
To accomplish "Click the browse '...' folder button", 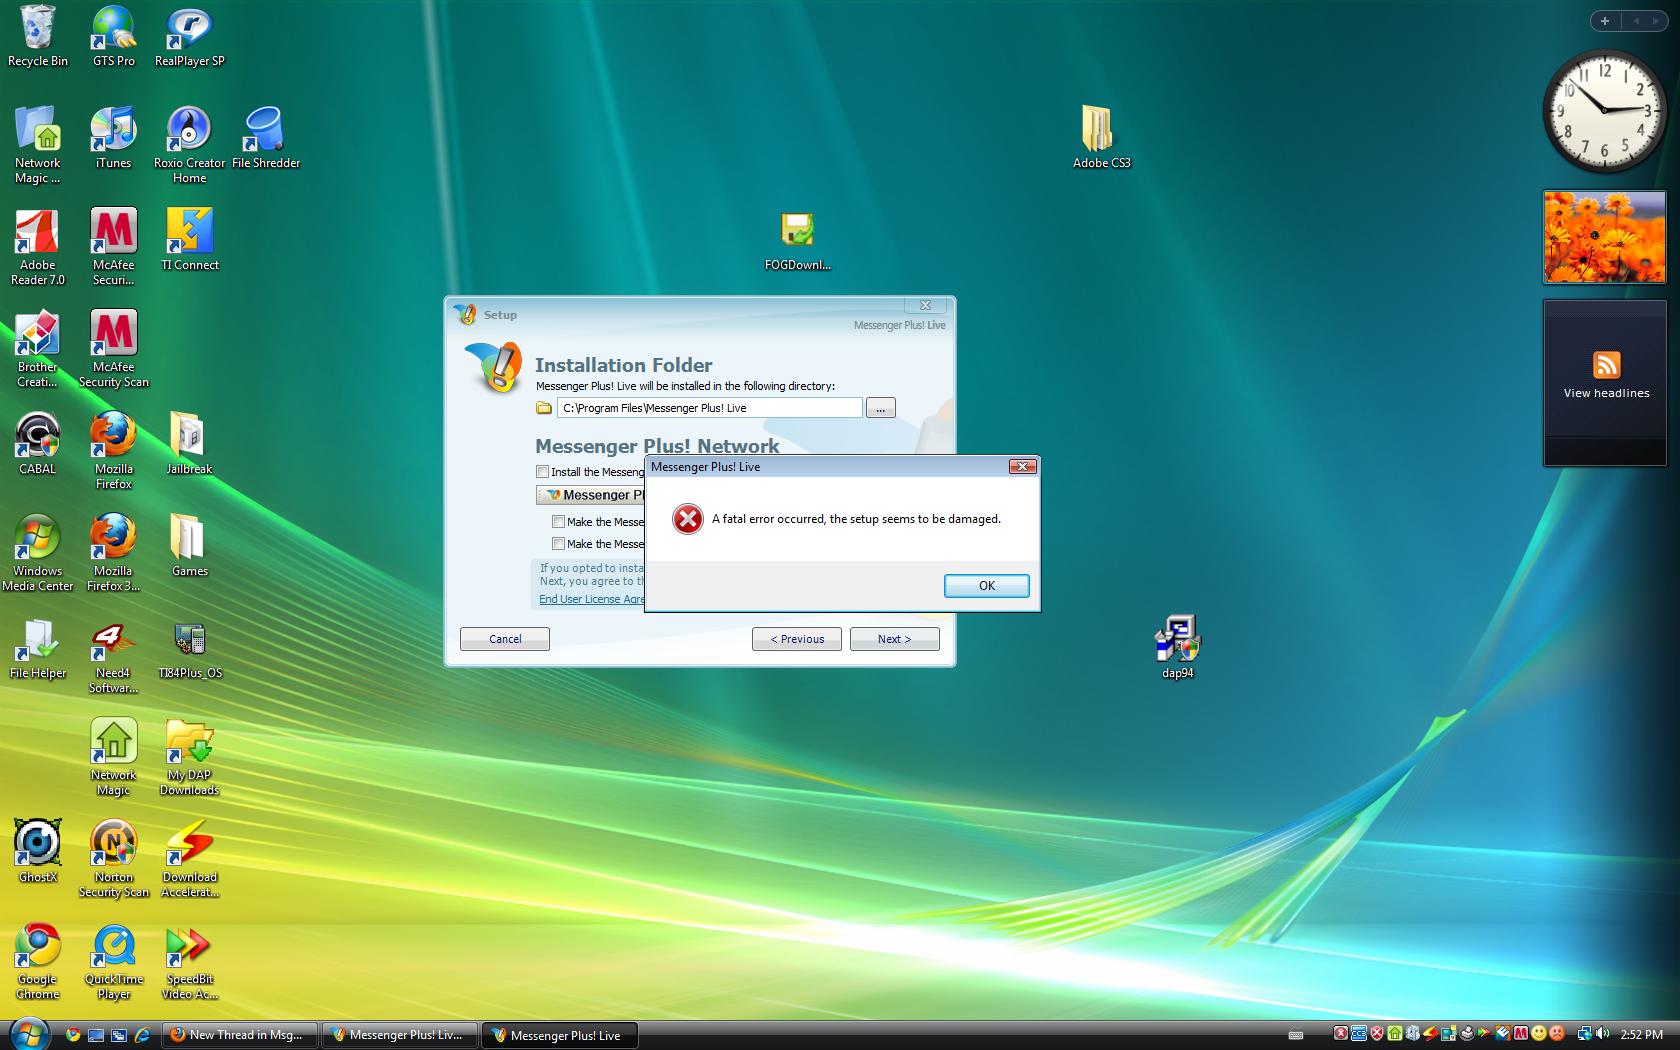I will click(x=880, y=408).
